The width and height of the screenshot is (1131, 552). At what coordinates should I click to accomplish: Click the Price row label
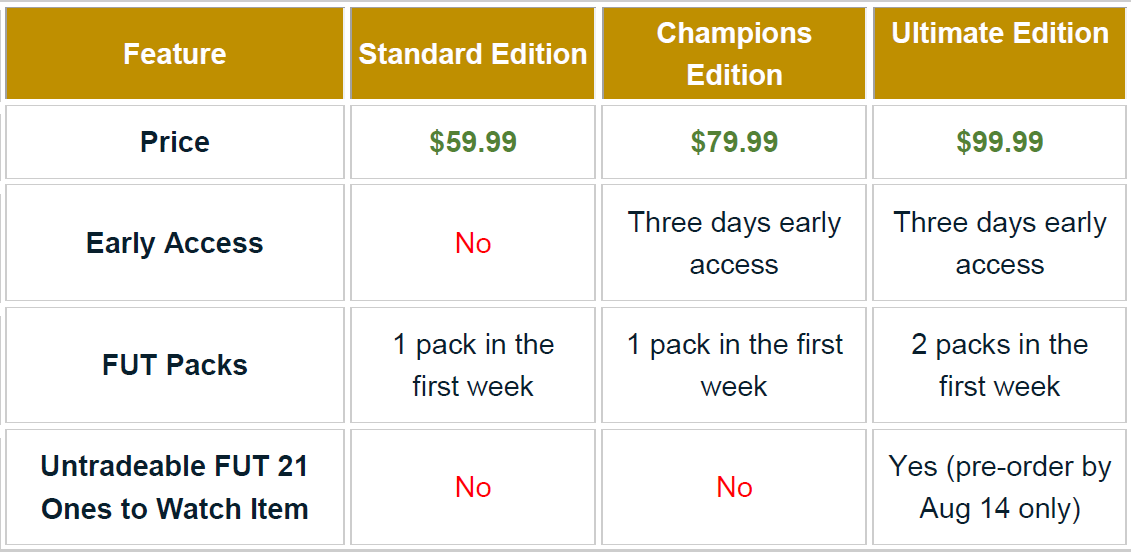(175, 142)
